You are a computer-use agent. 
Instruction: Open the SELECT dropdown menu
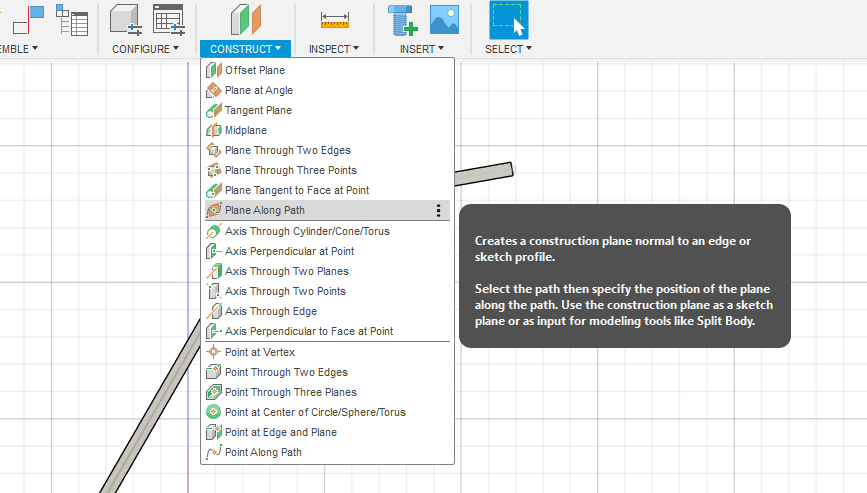508,49
